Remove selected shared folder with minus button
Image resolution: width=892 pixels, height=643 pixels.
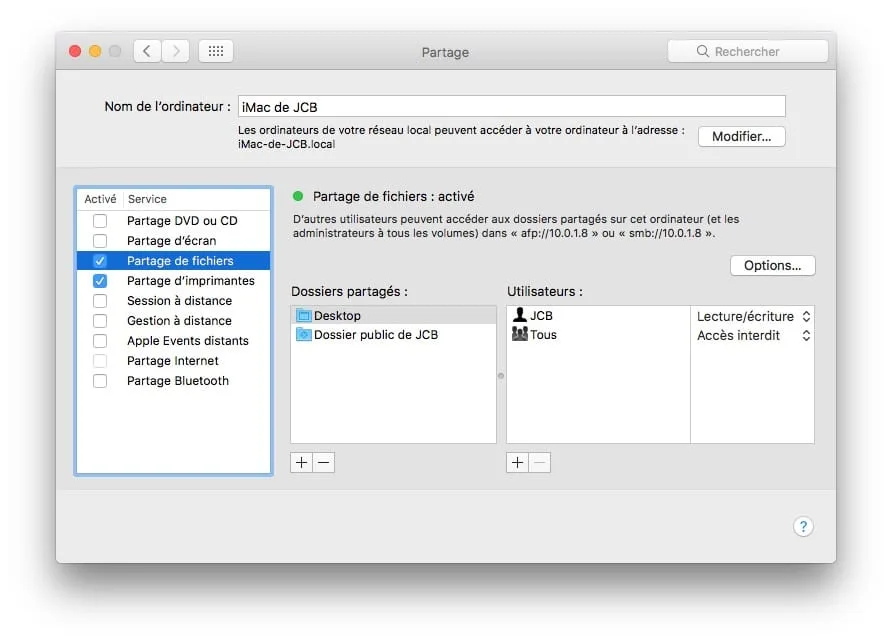pos(324,463)
